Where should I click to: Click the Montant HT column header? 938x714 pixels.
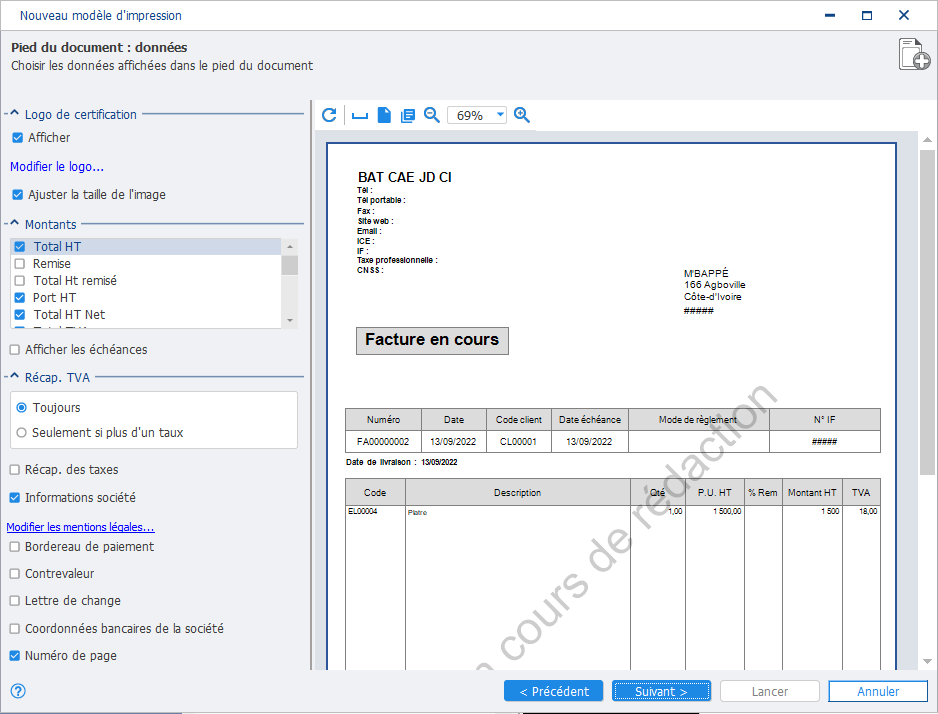(x=812, y=493)
